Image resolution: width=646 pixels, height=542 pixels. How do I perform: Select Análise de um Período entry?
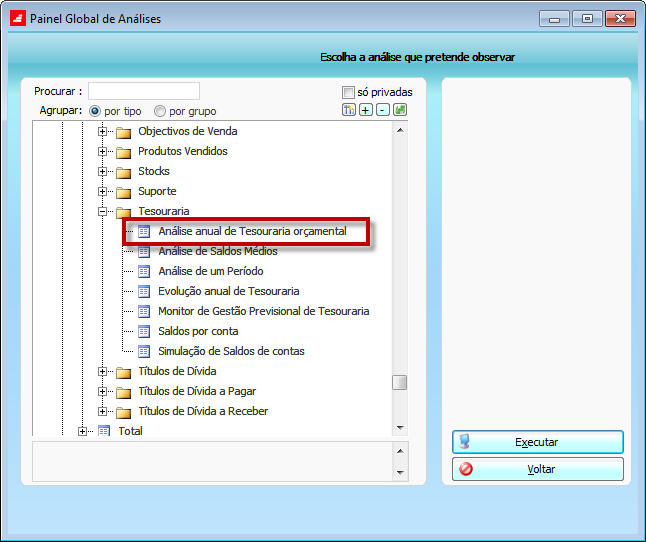(x=211, y=271)
